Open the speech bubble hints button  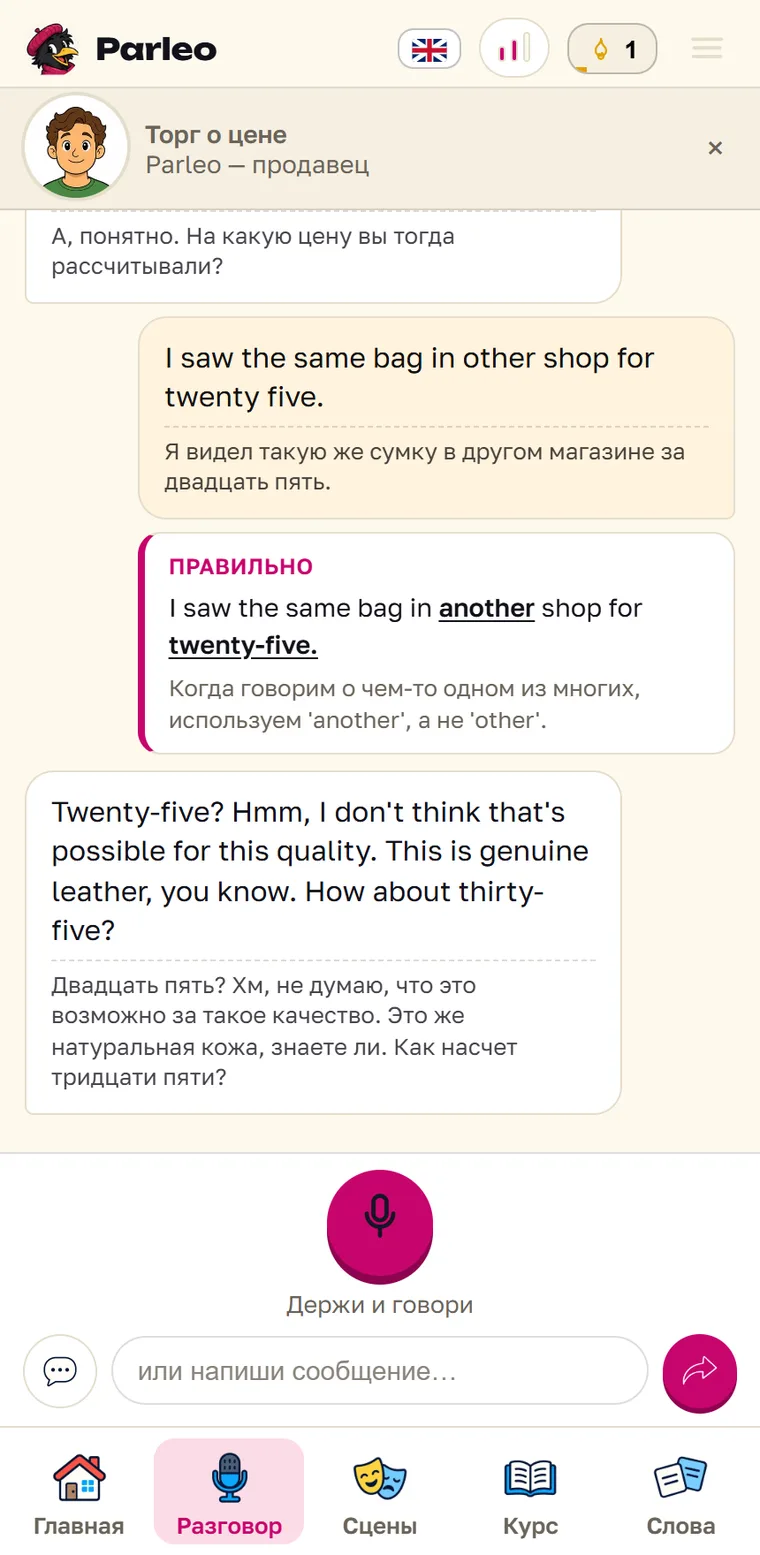60,1371
